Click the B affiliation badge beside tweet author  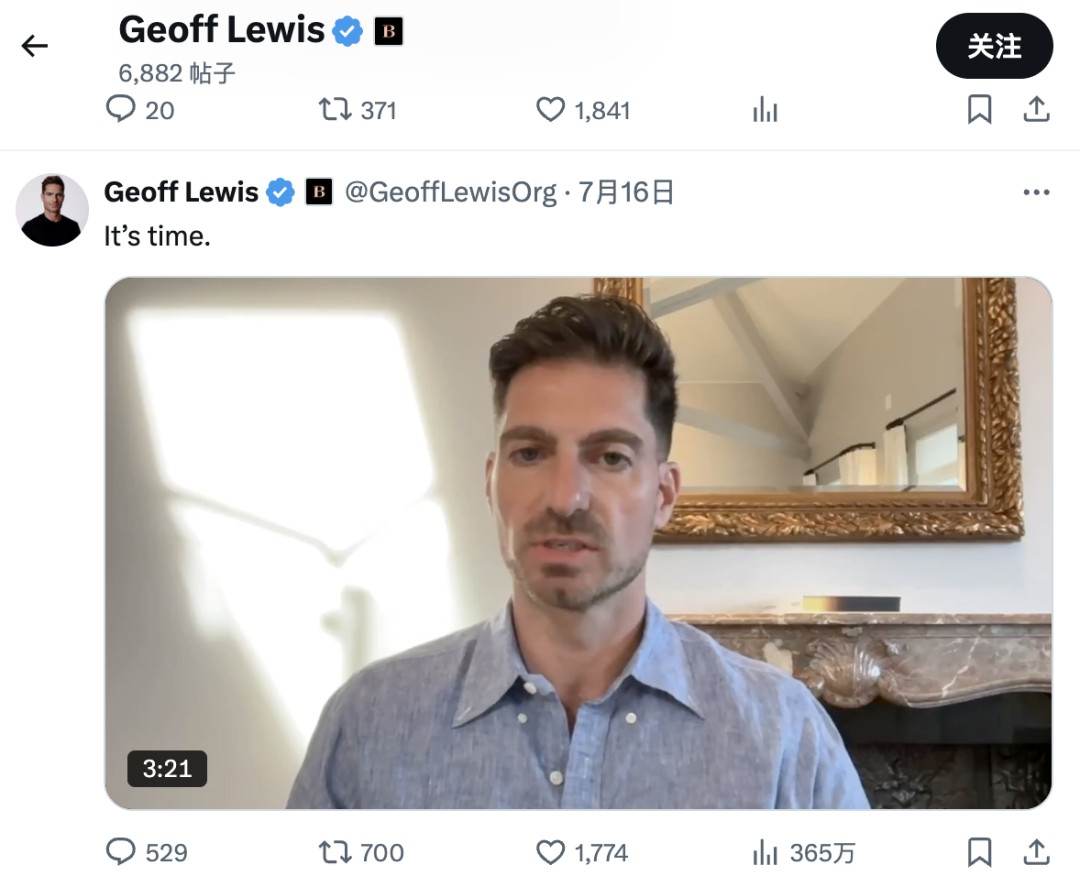point(318,192)
